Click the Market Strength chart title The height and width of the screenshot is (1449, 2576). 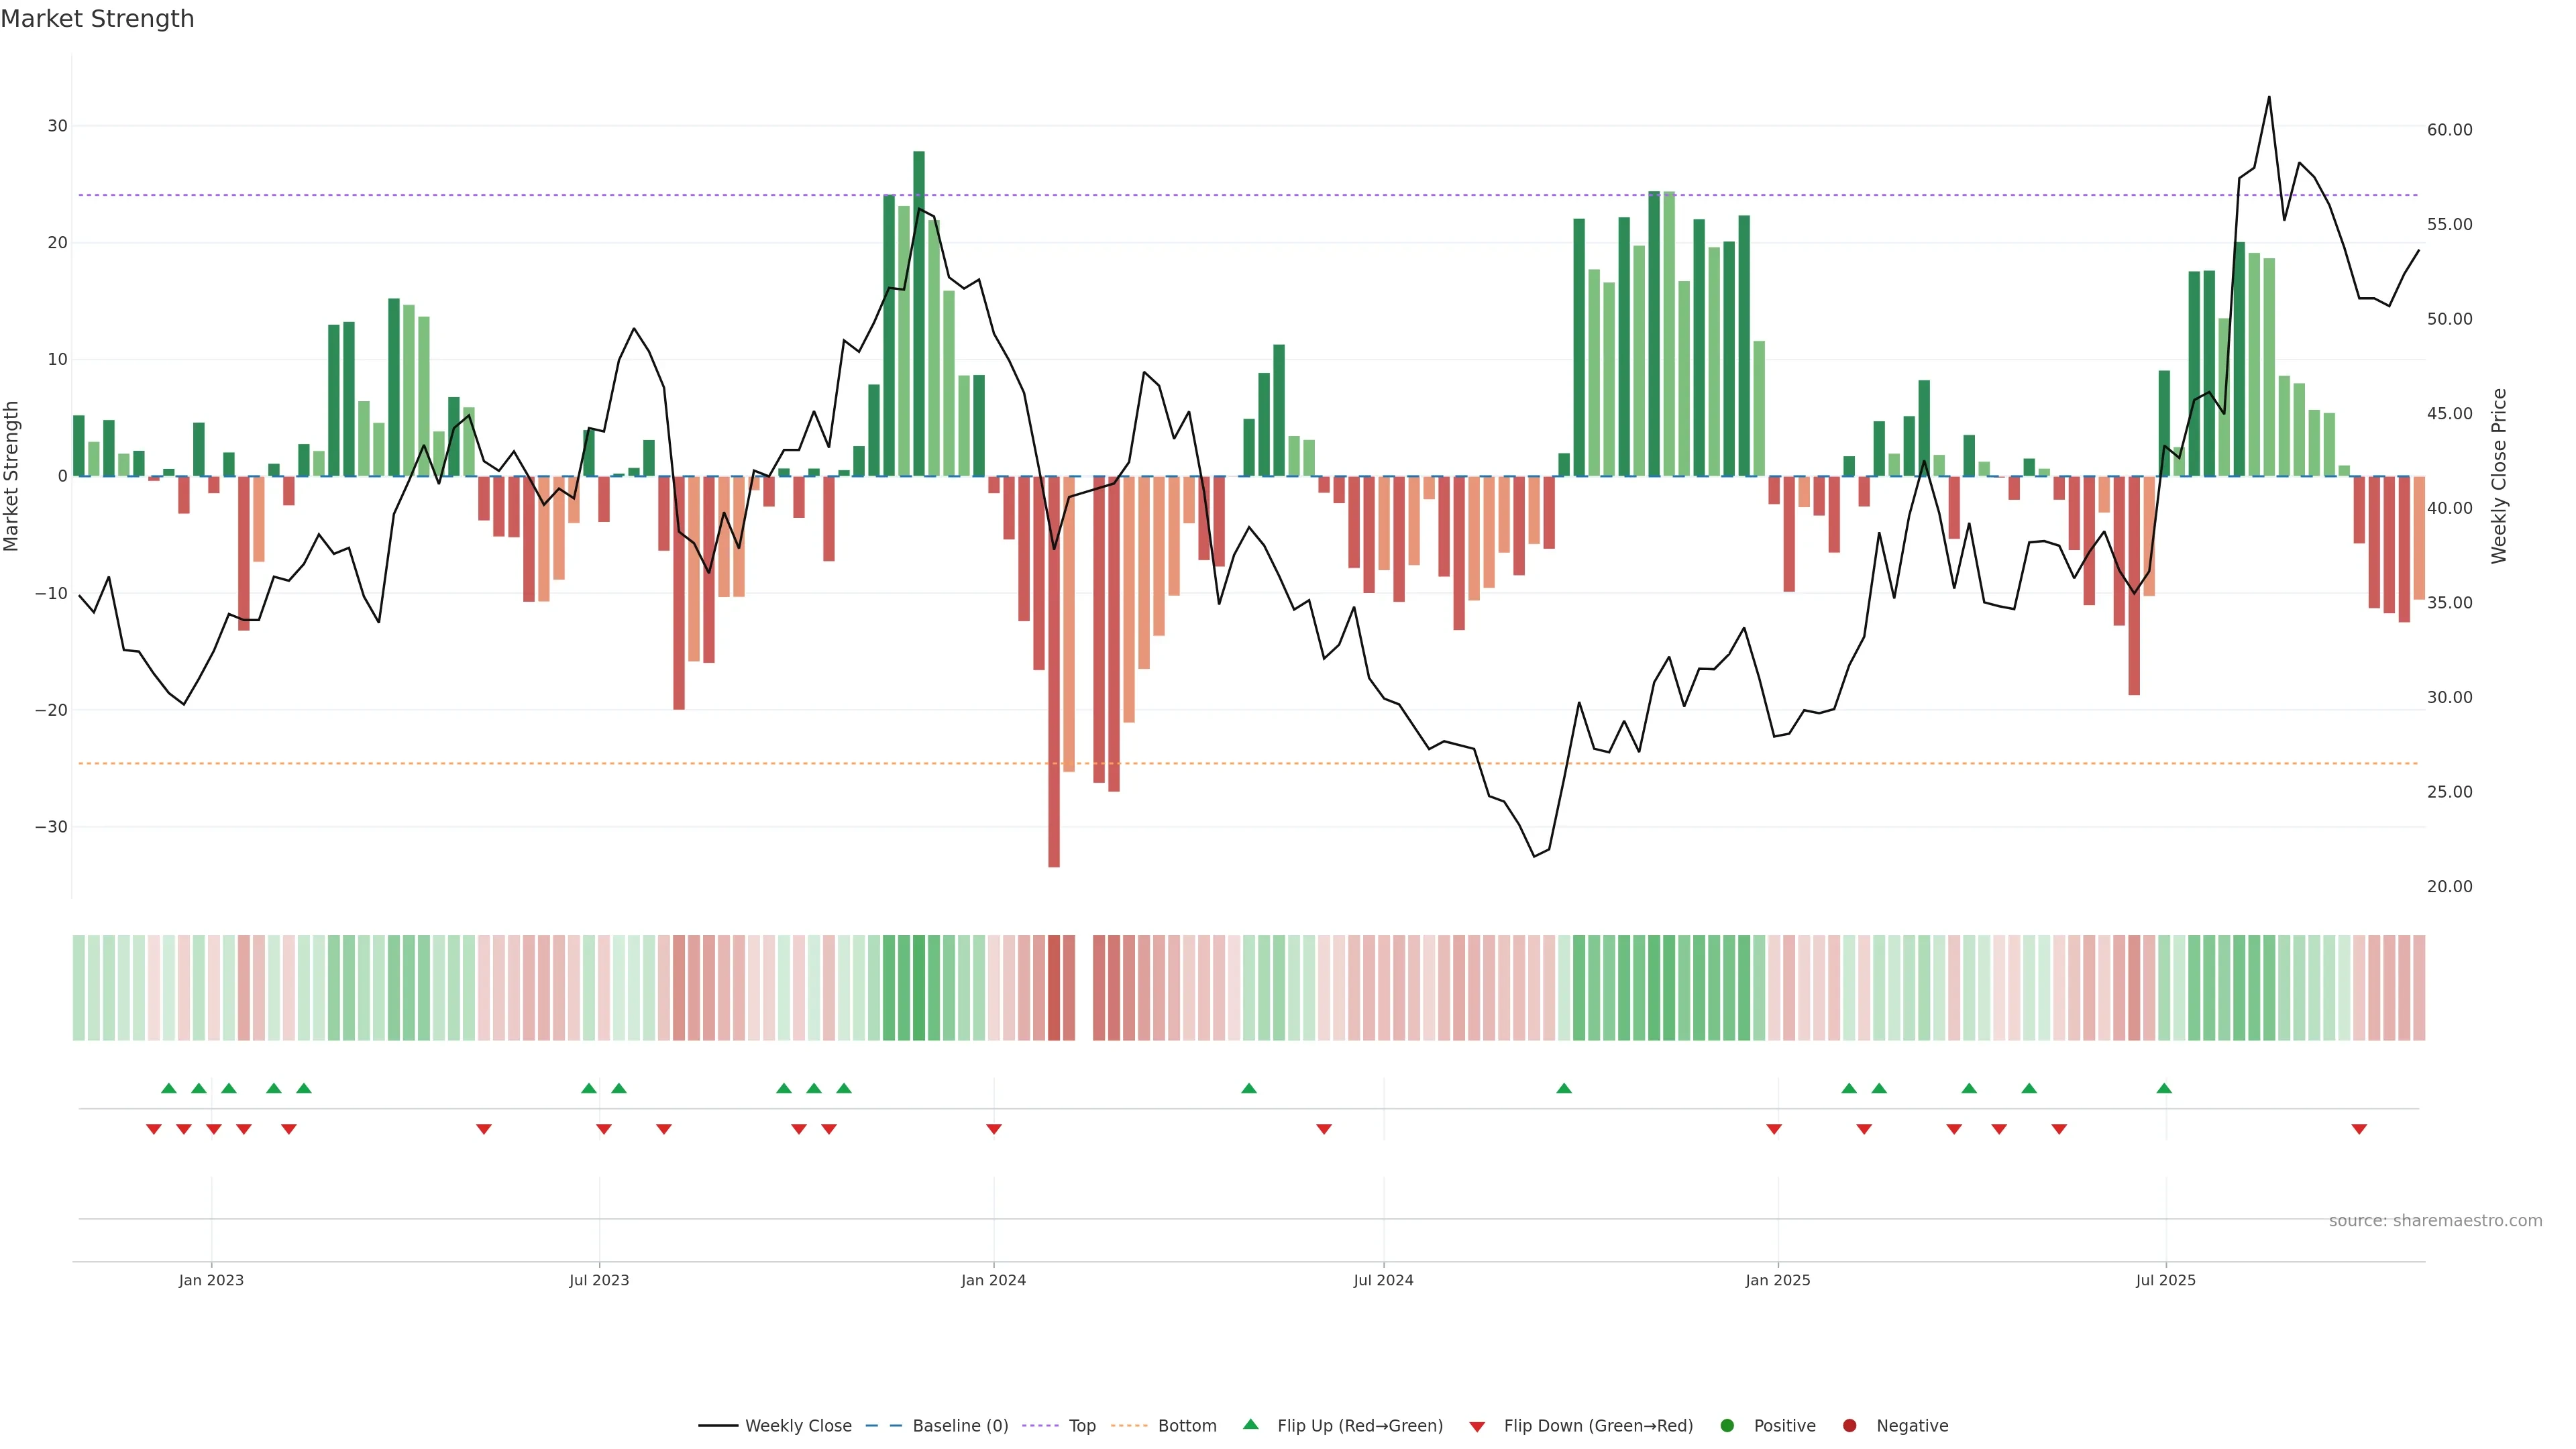(97, 19)
